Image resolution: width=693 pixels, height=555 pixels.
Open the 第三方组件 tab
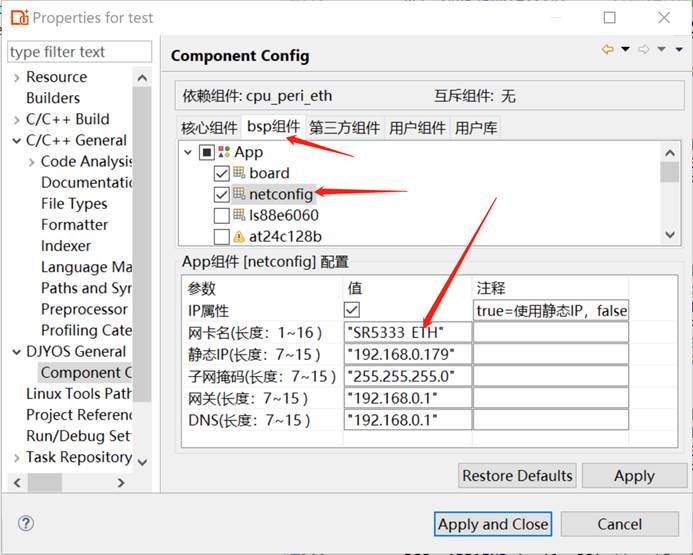click(345, 127)
